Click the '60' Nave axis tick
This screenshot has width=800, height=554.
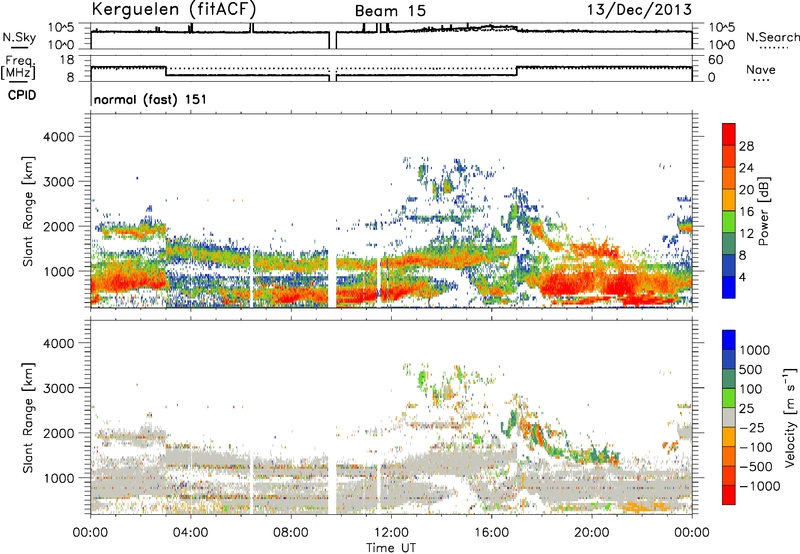tap(715, 60)
